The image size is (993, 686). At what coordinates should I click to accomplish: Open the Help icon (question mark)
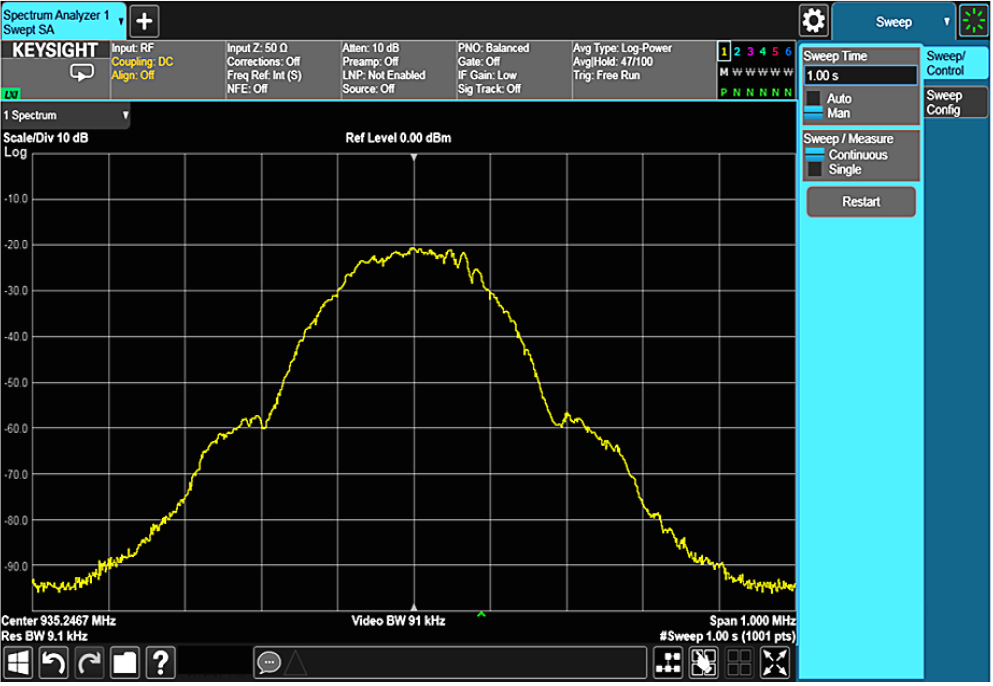(160, 662)
